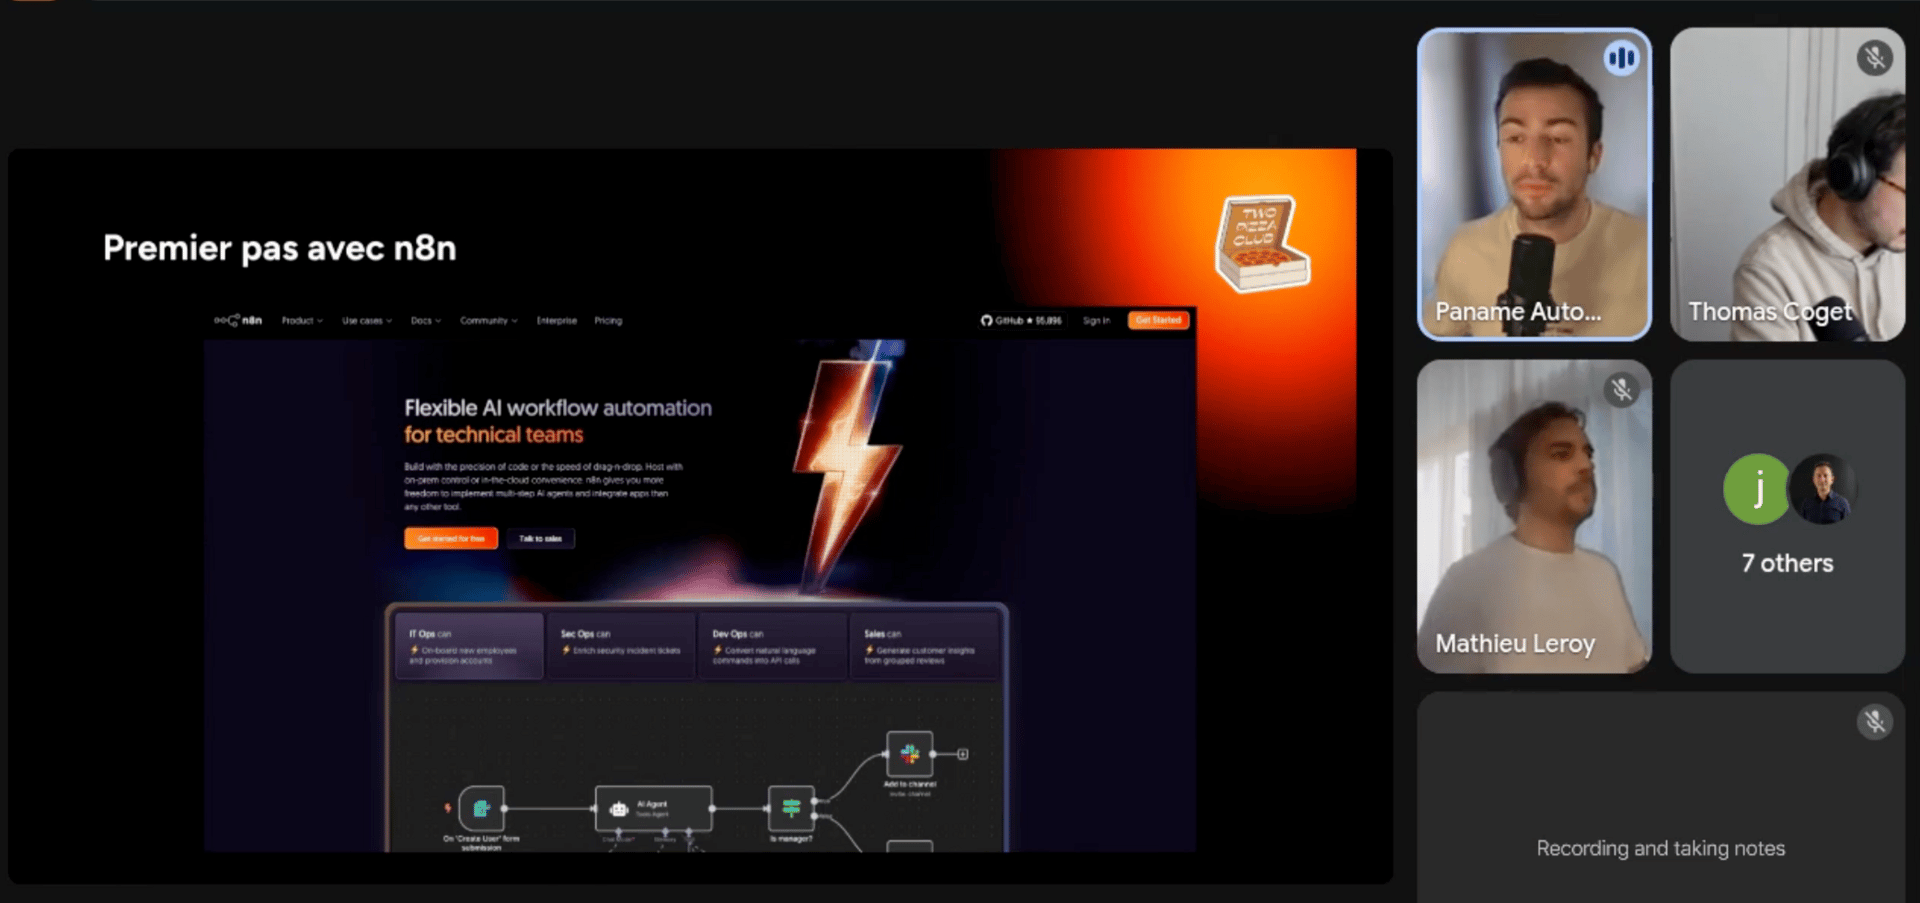Switch to the IT Ops tab
1920x903 pixels.
pos(469,646)
